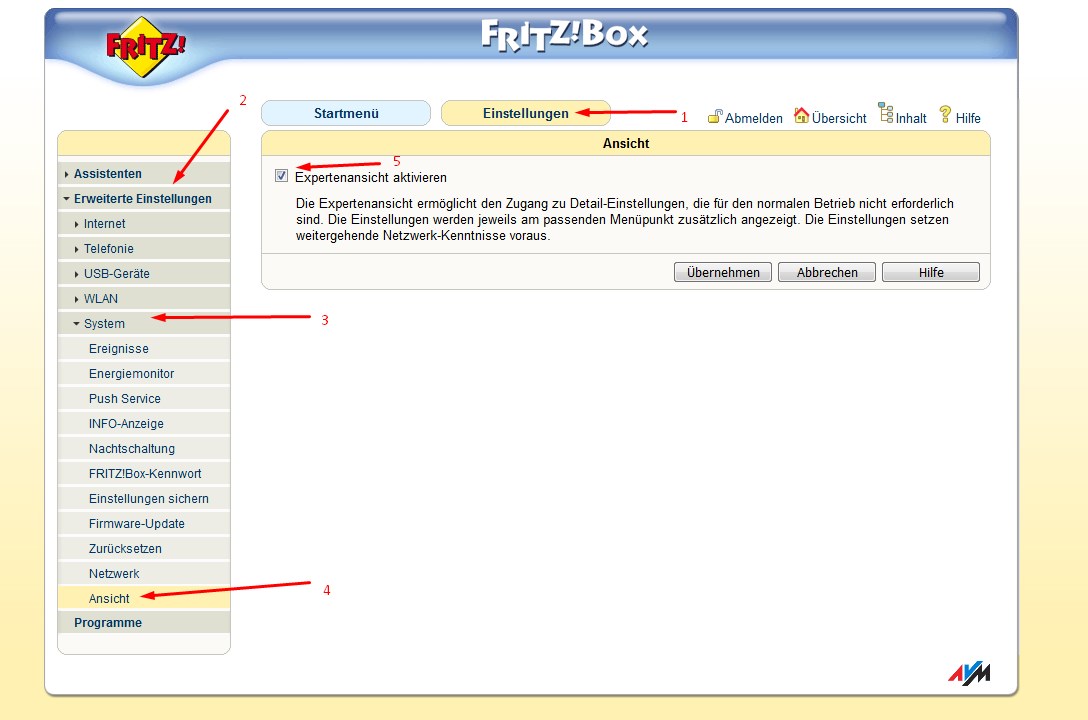Click the System label in sidebar
The width and height of the screenshot is (1088, 720).
coord(105,323)
